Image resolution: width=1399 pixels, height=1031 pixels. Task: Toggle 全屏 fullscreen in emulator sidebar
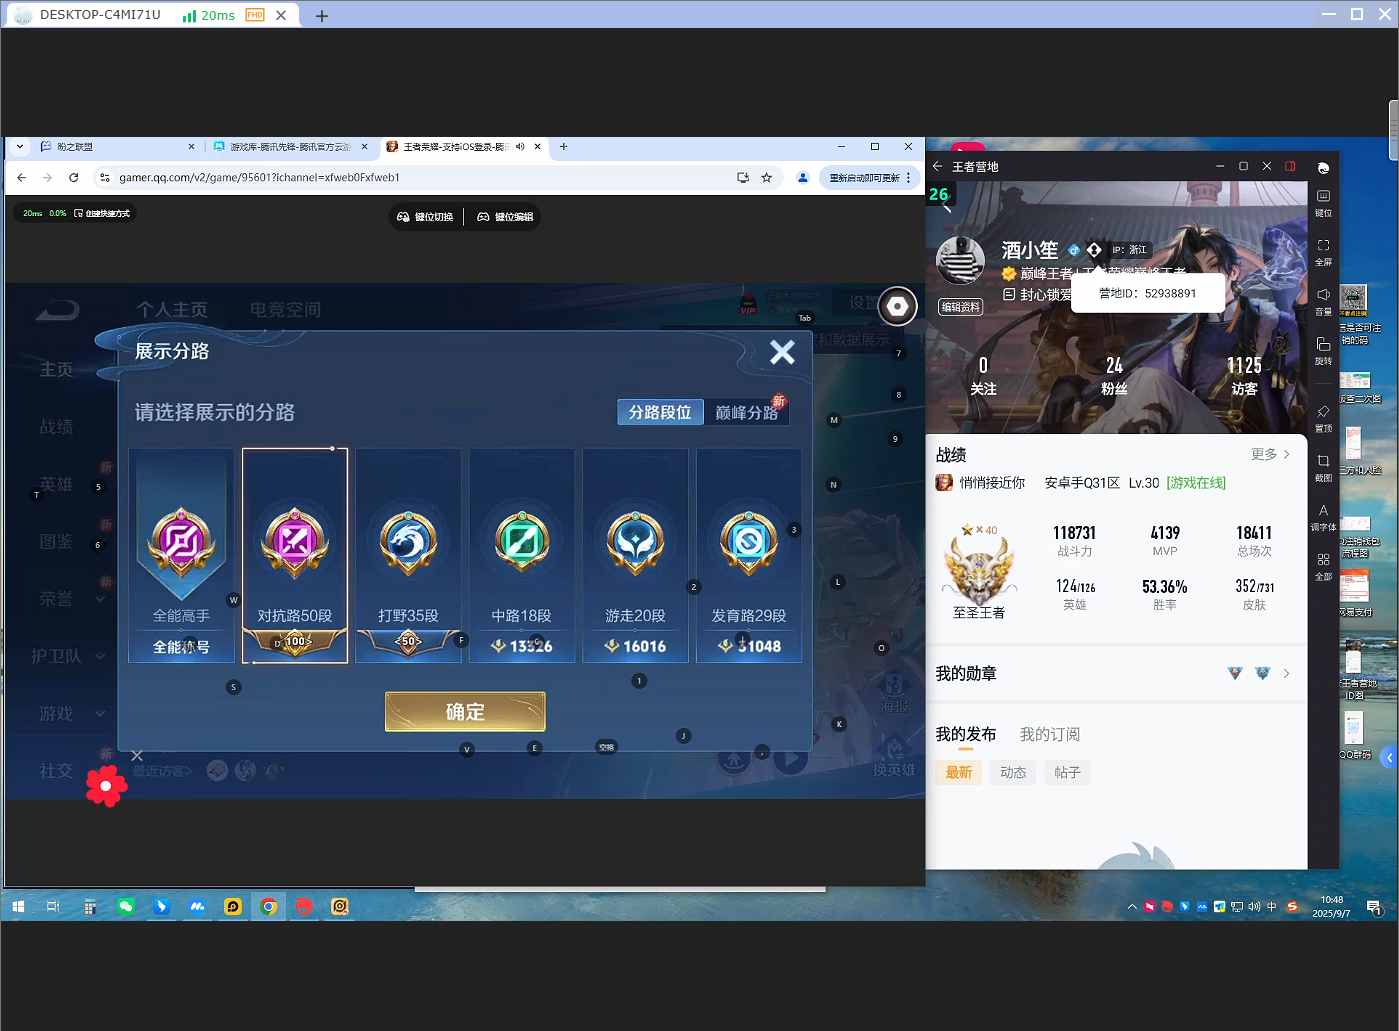1323,251
